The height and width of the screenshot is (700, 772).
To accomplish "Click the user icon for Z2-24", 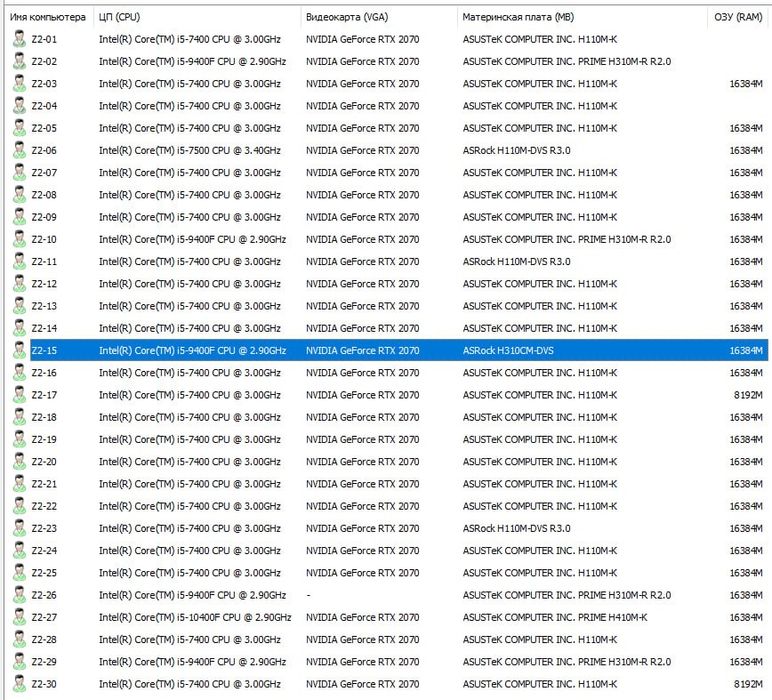I will [19, 550].
